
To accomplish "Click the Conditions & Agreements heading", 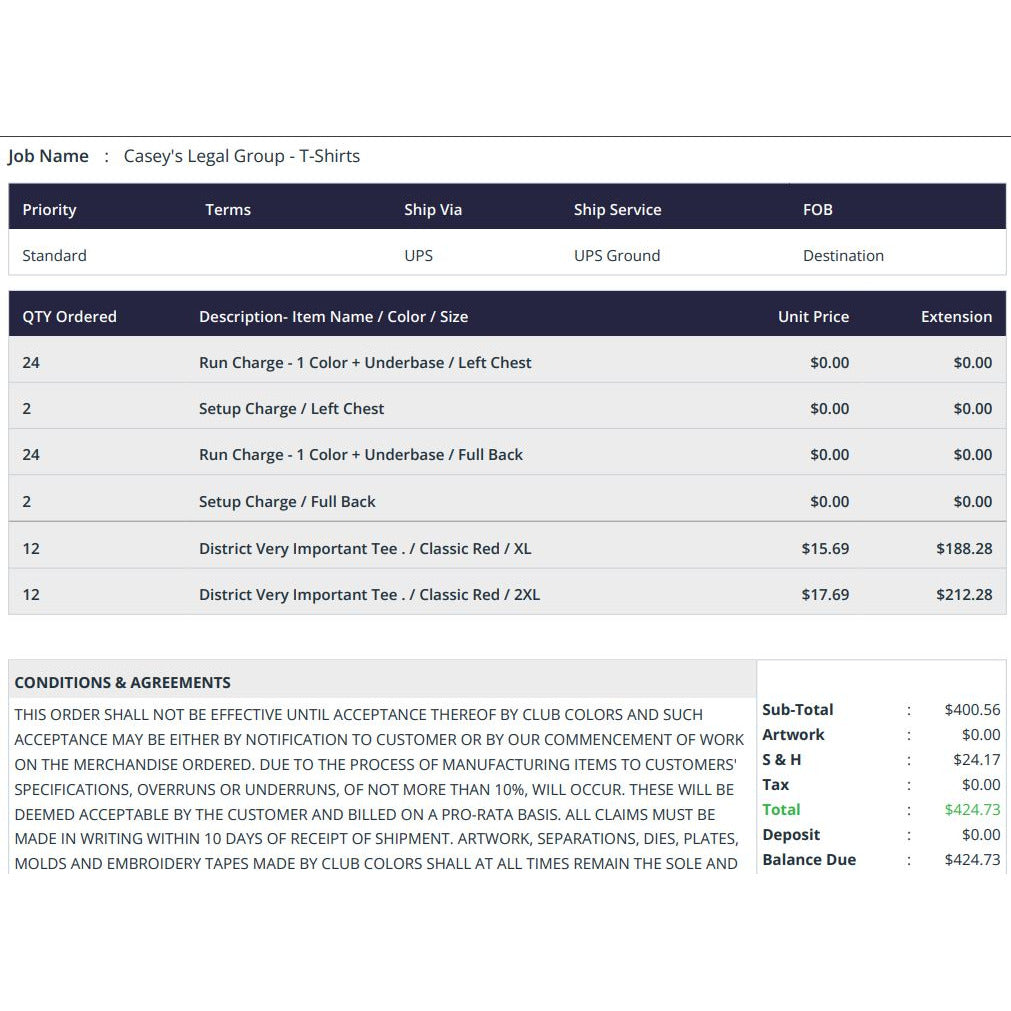I will [x=123, y=682].
